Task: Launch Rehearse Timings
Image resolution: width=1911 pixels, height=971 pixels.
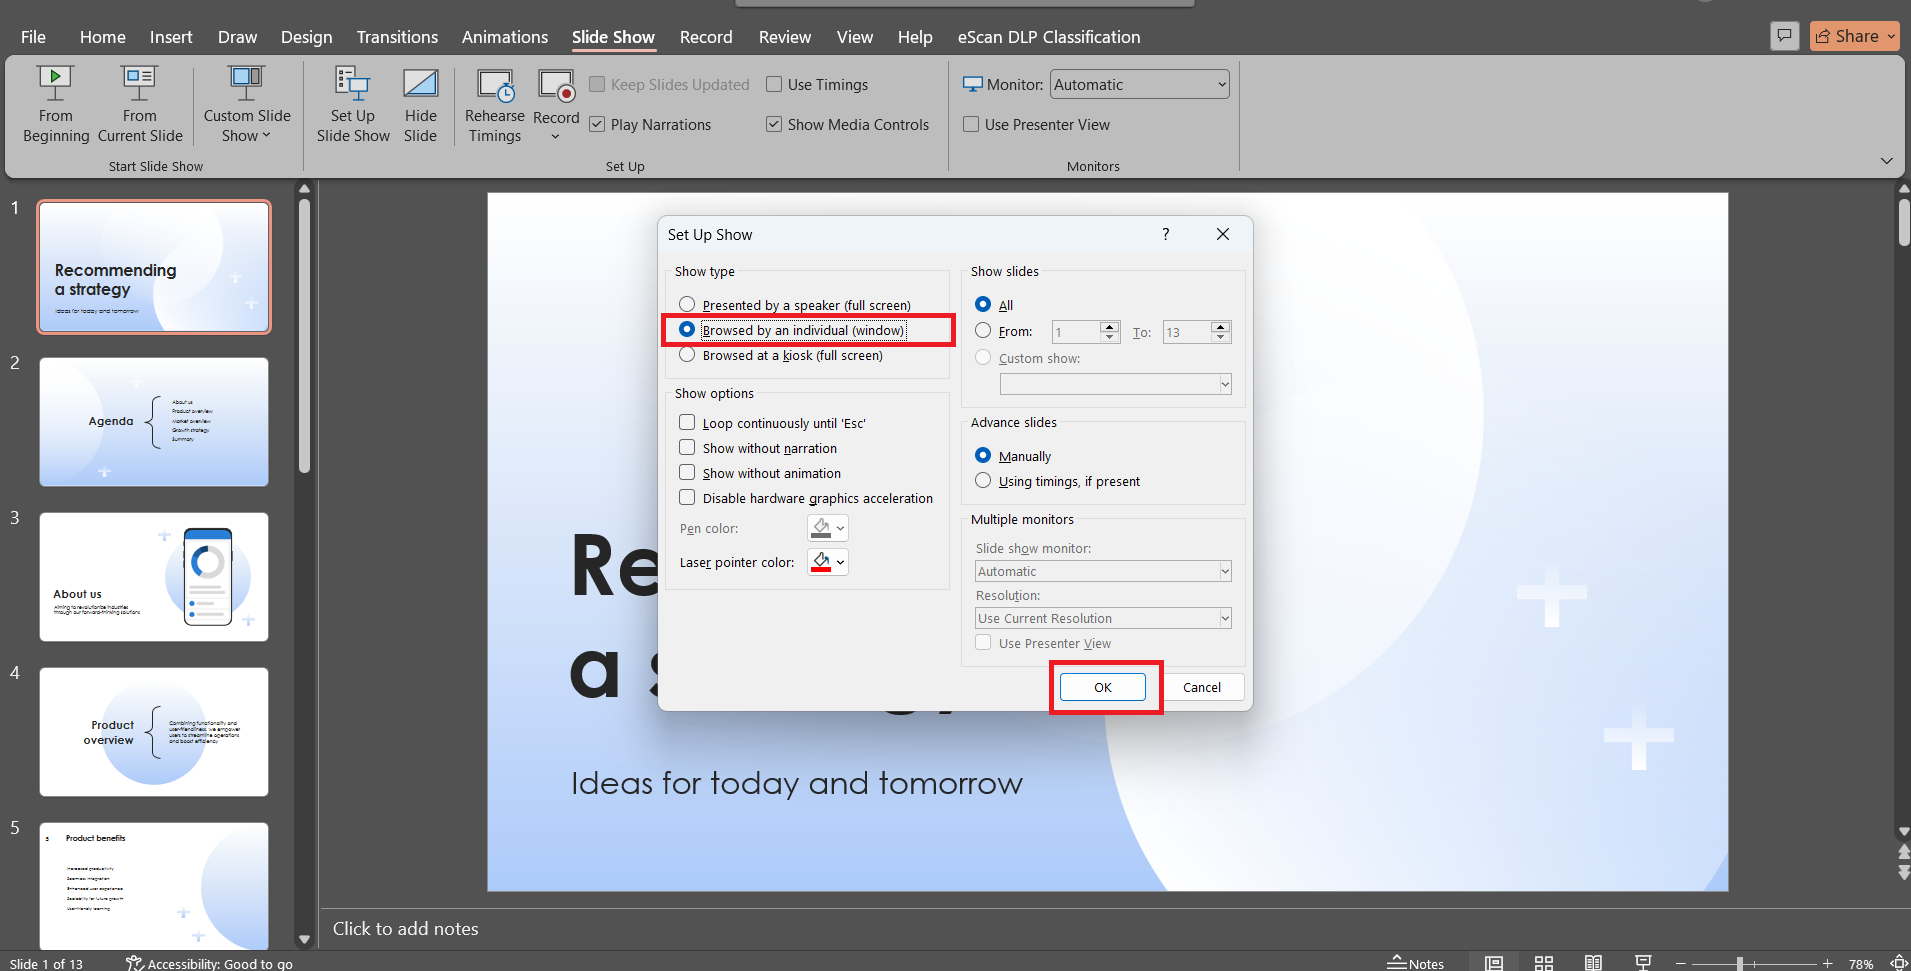Action: pos(494,103)
